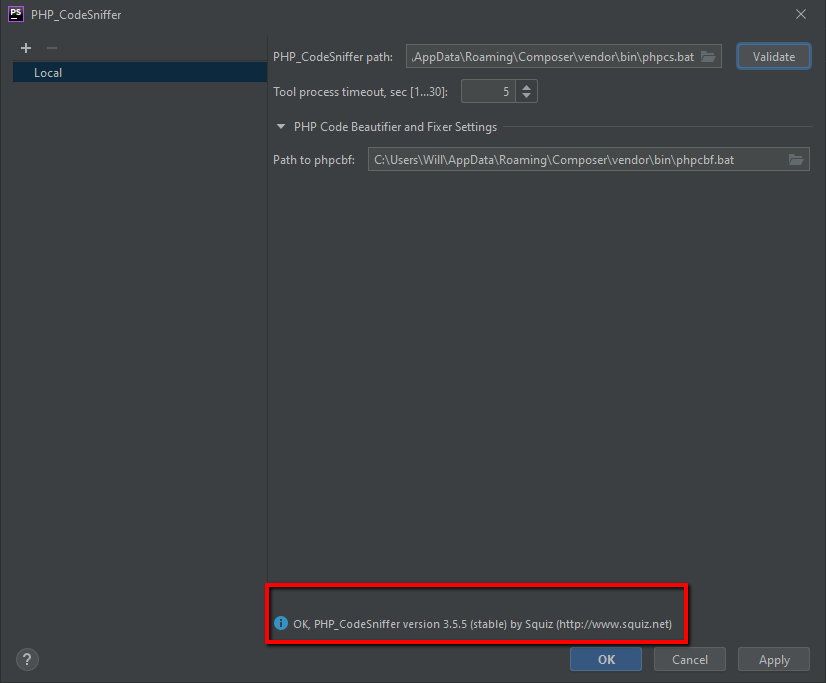Click the PHP_CodeSniffer version 3.5.5 message
826x683 pixels.
[x=483, y=624]
